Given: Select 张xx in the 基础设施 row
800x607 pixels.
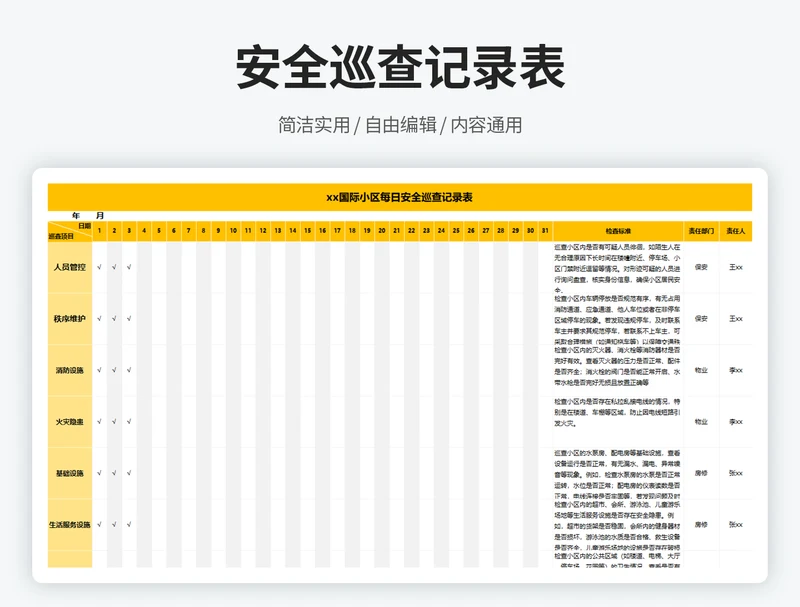Looking at the screenshot, I should point(736,473).
